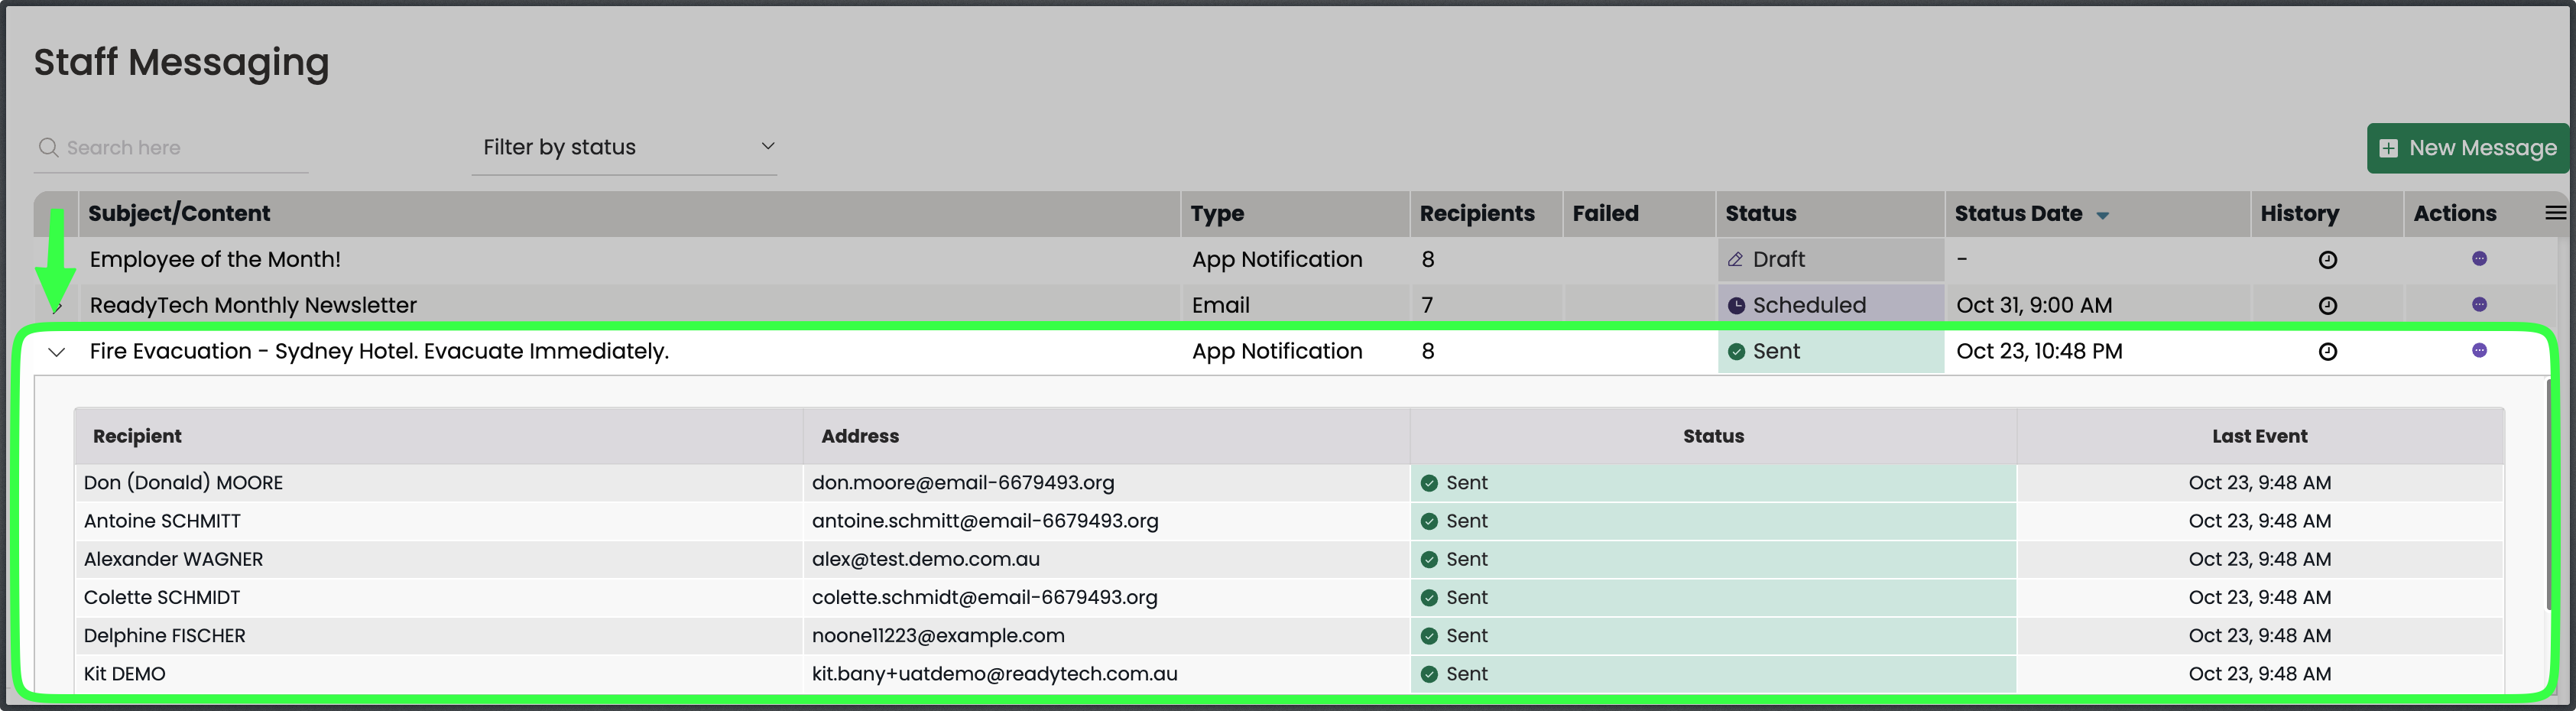Select recipient Don (Donald) MOORE
The width and height of the screenshot is (2576, 711).
183,483
